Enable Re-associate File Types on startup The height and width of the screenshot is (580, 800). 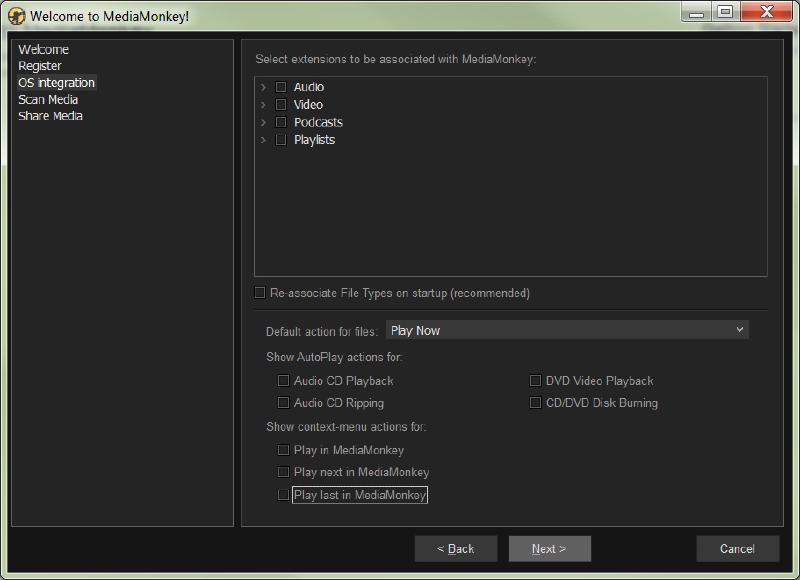pyautogui.click(x=260, y=292)
